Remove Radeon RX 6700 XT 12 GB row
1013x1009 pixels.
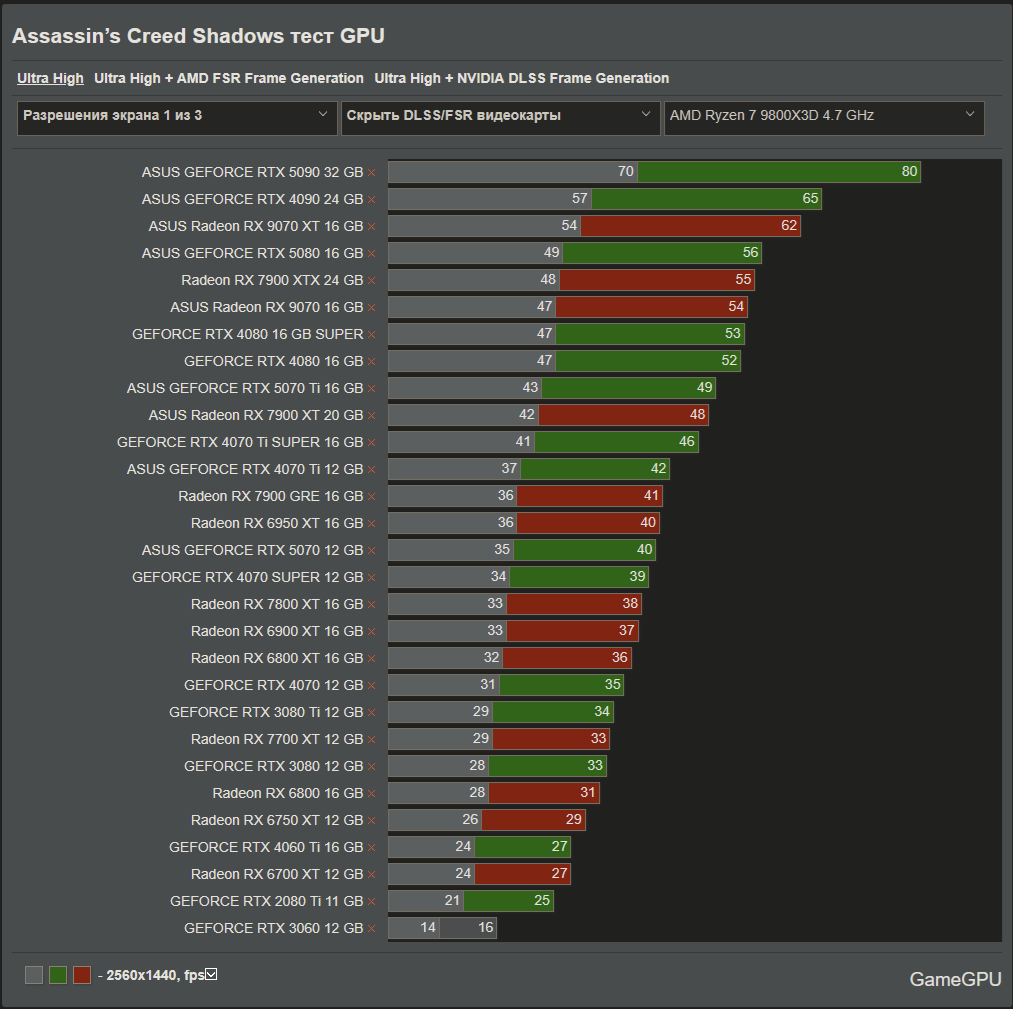pos(371,875)
